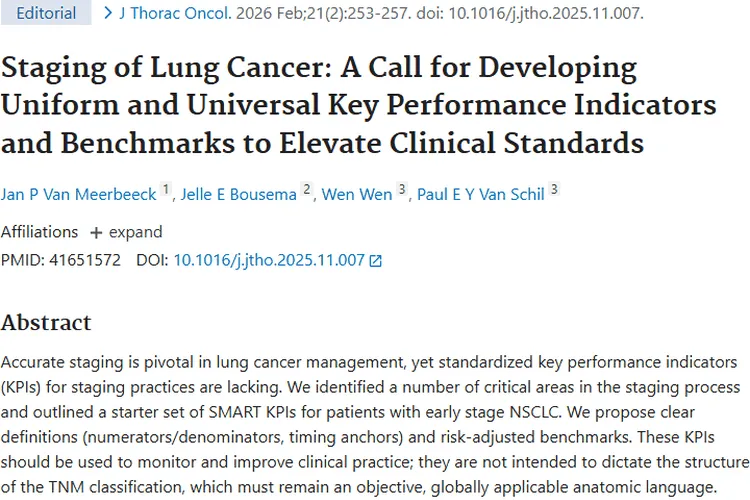This screenshot has width=750, height=500.
Task: Open author Jelle E Bousema's link
Action: coord(237,194)
